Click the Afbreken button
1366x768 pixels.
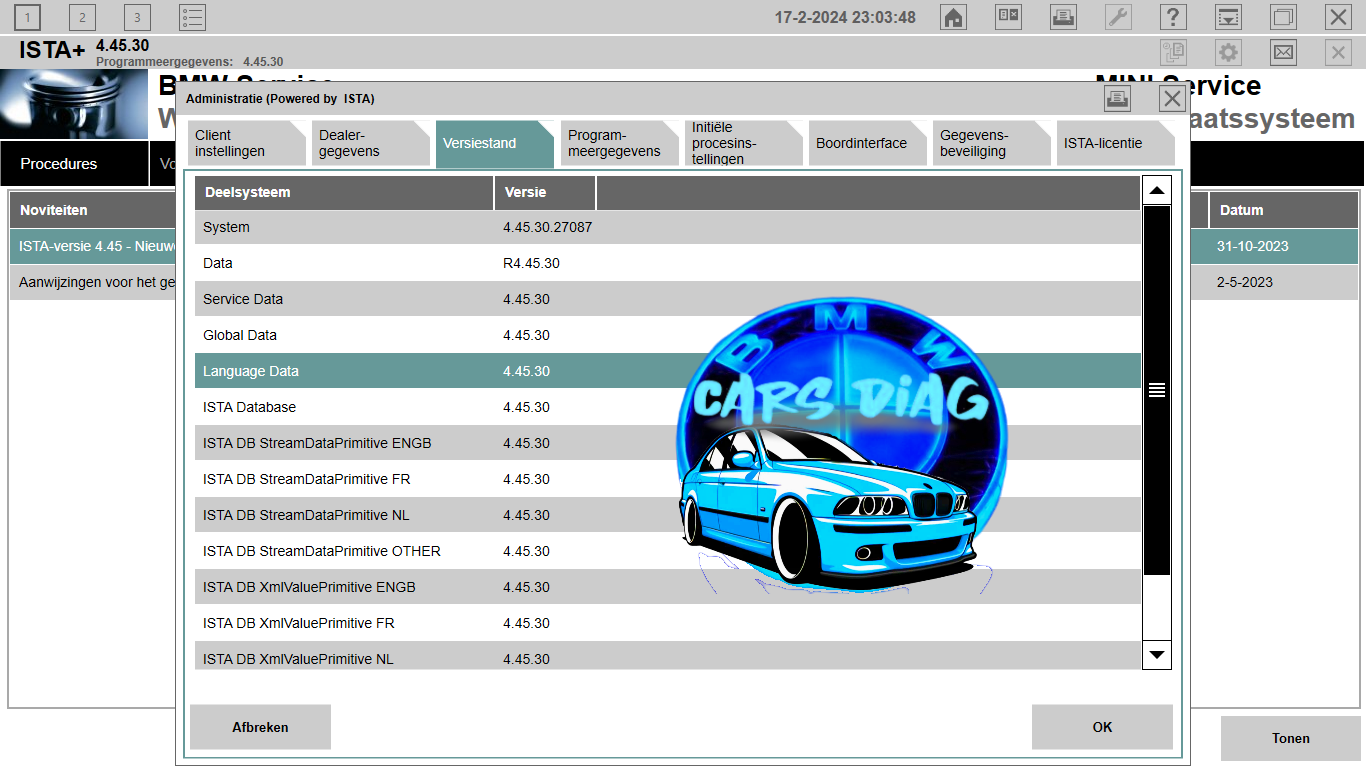click(260, 727)
